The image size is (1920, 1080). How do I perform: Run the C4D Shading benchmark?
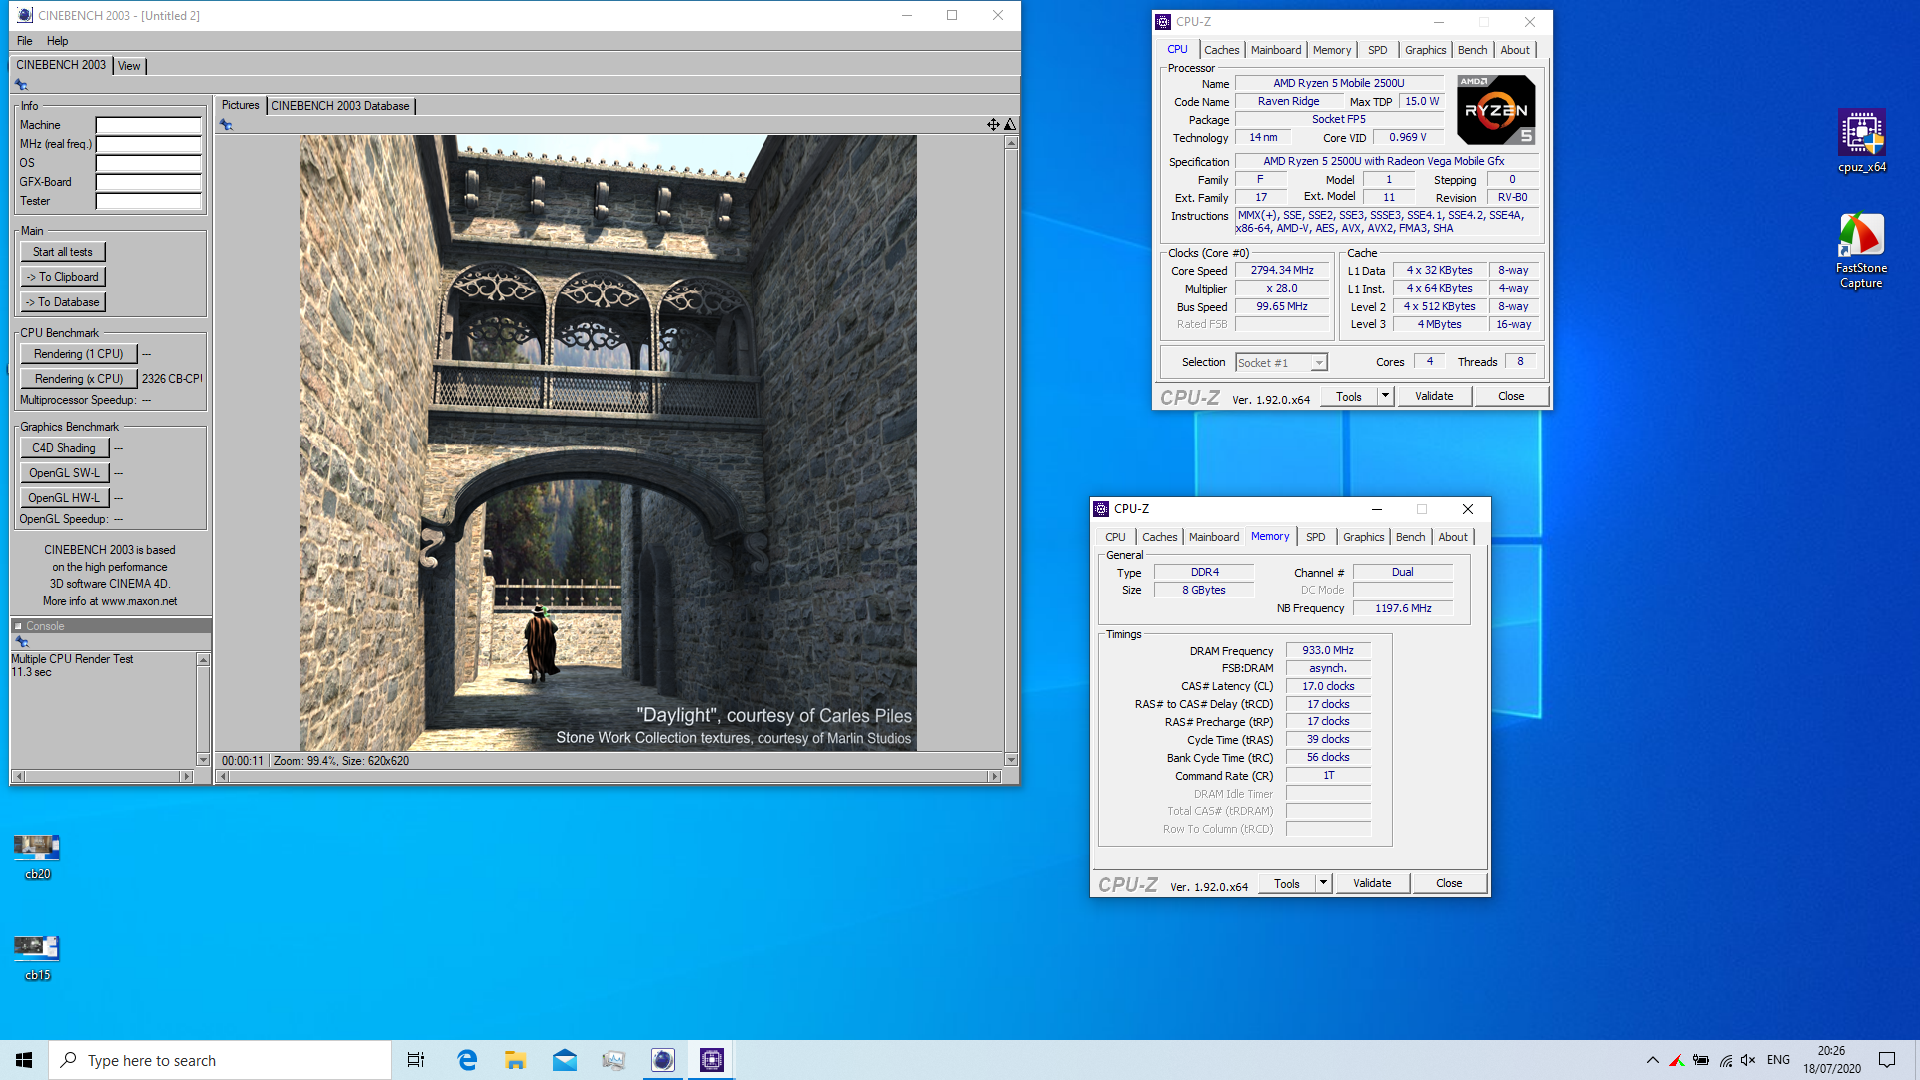65,448
